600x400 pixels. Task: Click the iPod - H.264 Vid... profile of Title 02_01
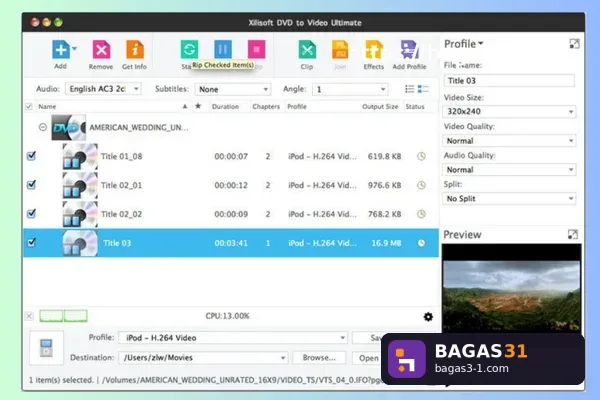(322, 185)
